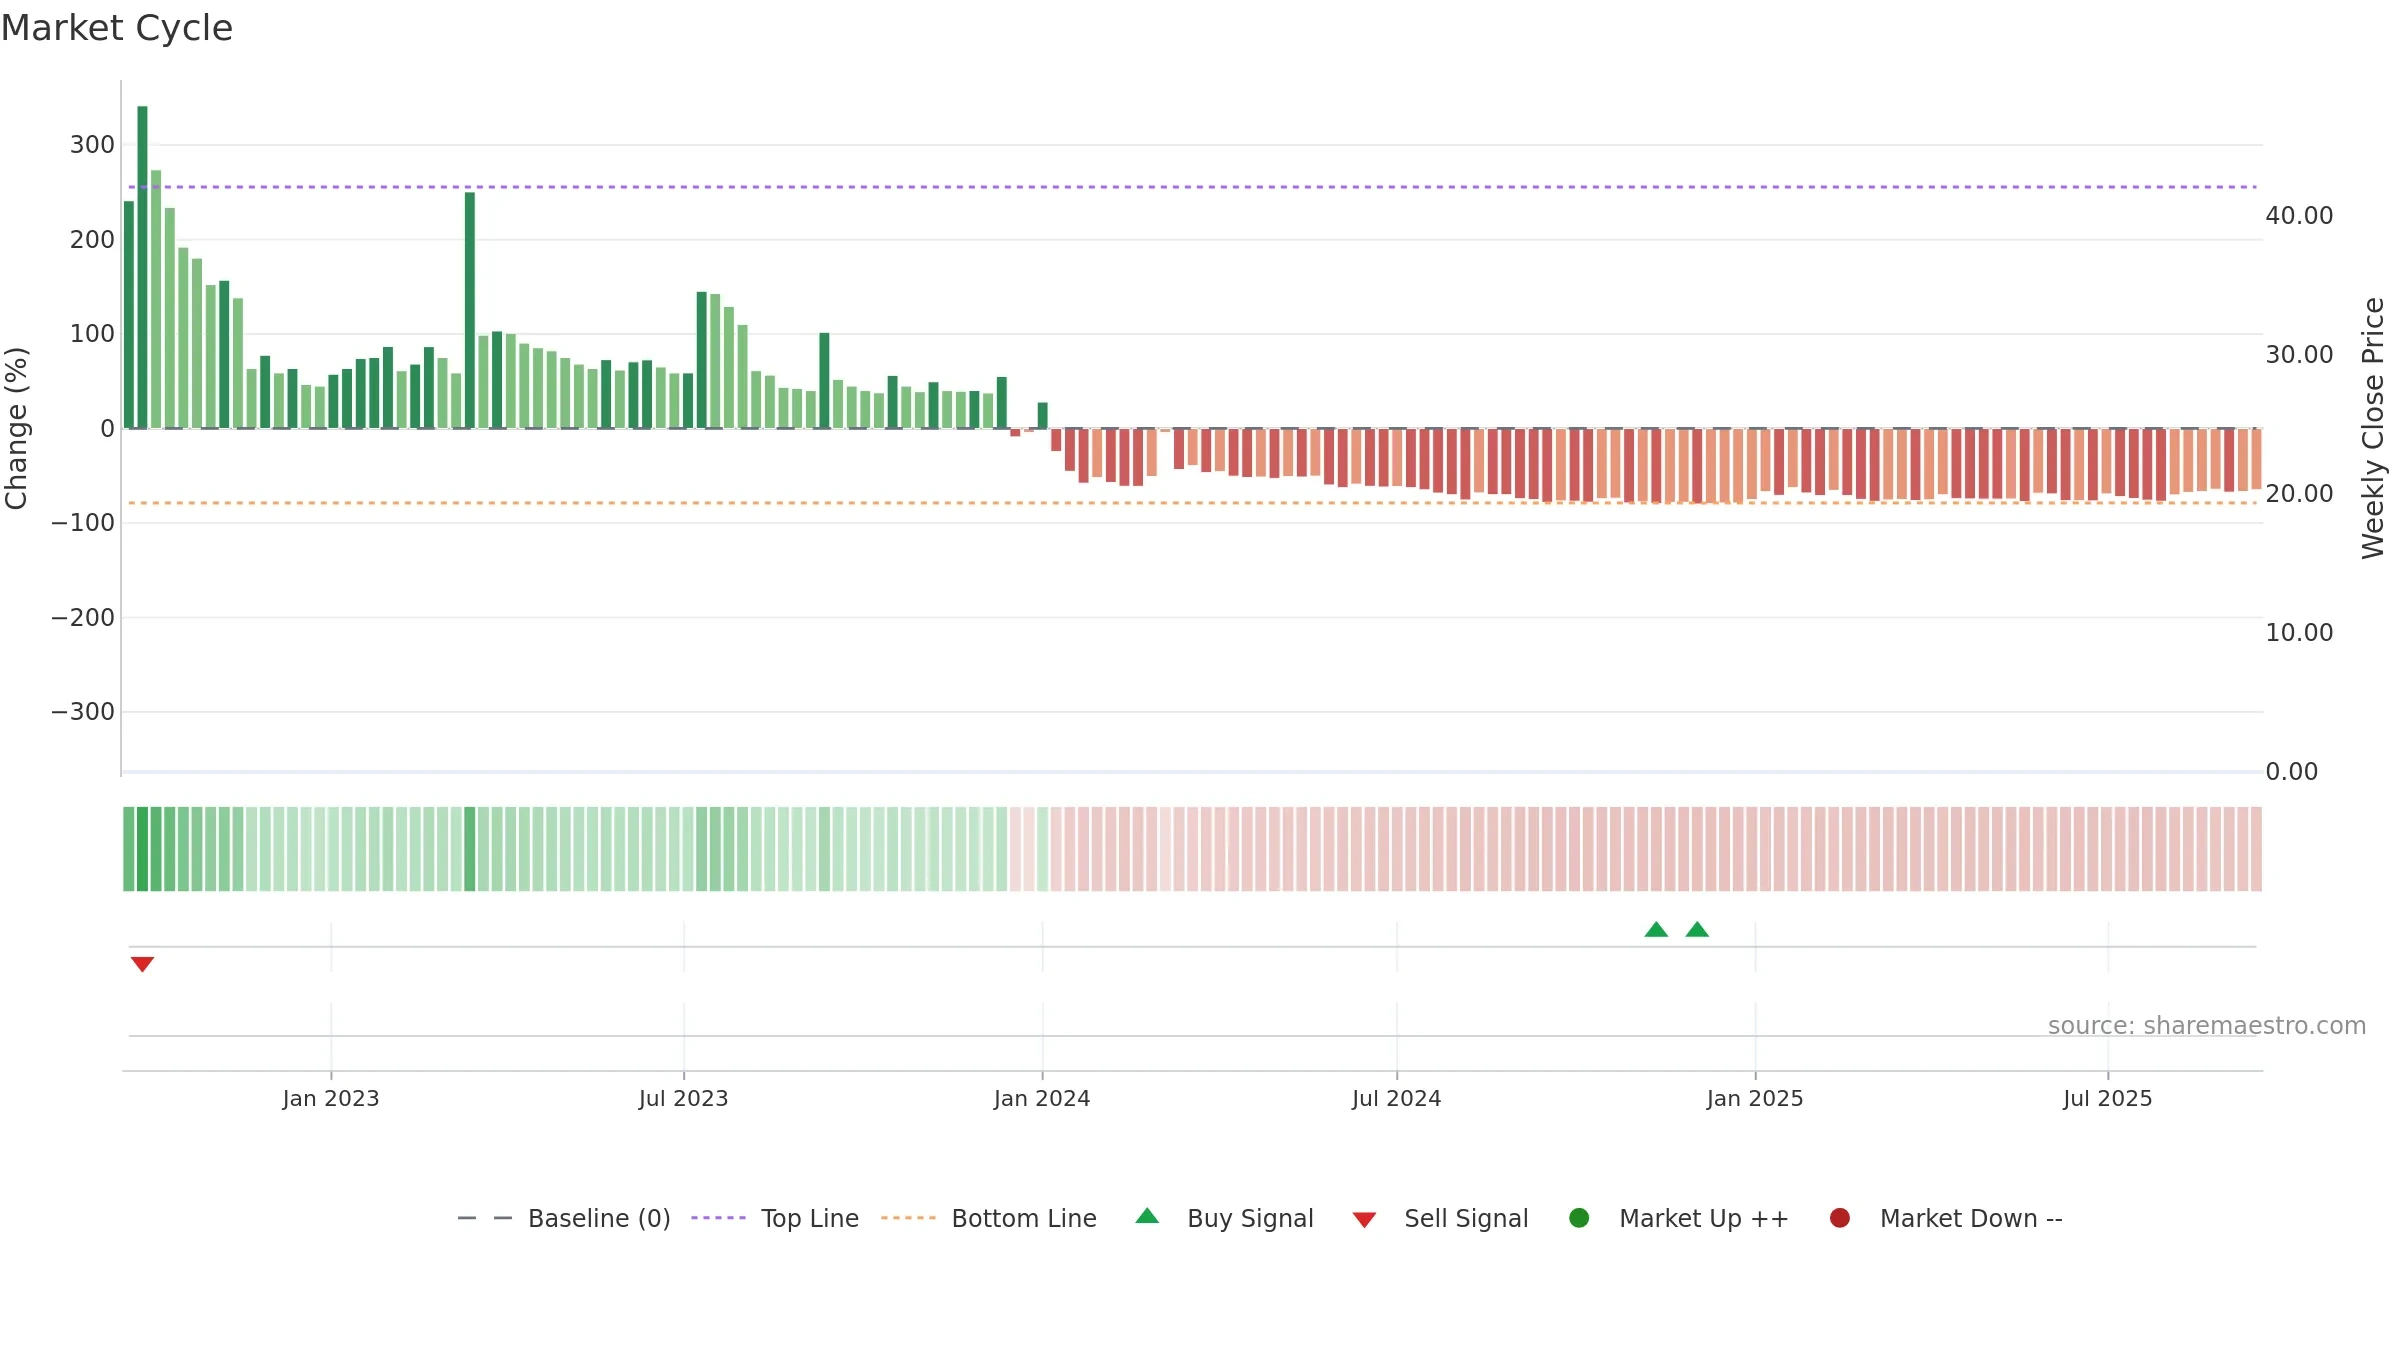The image size is (2400, 1350).
Task: Click the tallest green bar above 300
Action: tap(142, 267)
